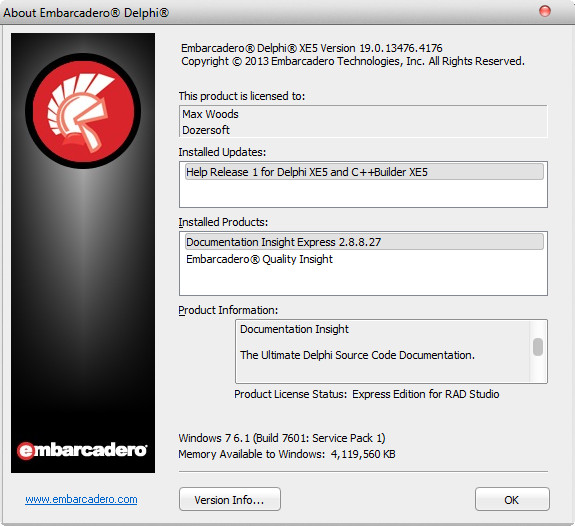Open the Version Info dialog
This screenshot has width=575, height=526.
(230, 499)
